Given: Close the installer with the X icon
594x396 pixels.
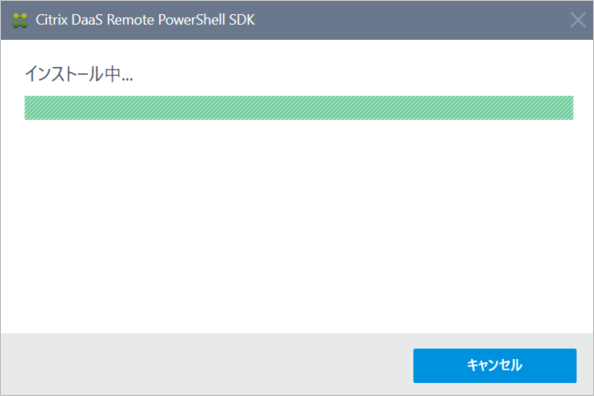Looking at the screenshot, I should click(x=578, y=20).
